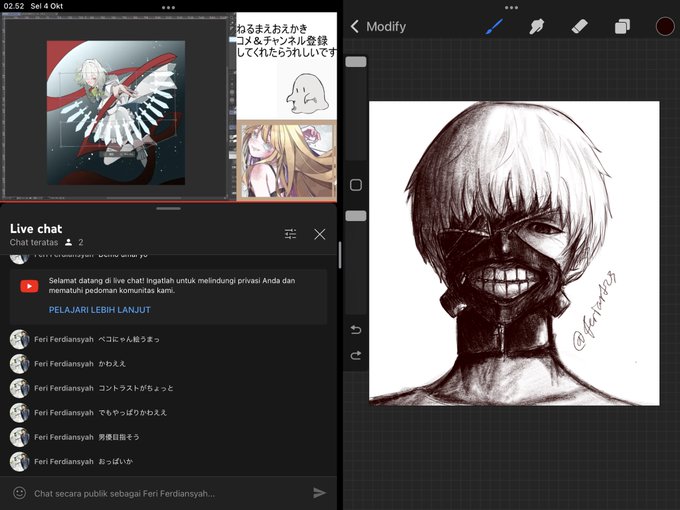The width and height of the screenshot is (680, 510).
Task: Open the PELAJARI LEBIH LANJUT link
Action: coord(100,310)
